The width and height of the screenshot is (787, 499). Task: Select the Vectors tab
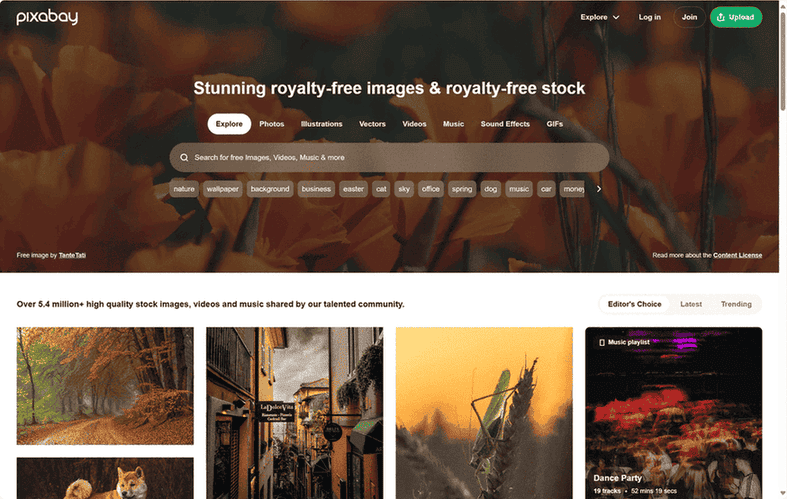tap(372, 124)
